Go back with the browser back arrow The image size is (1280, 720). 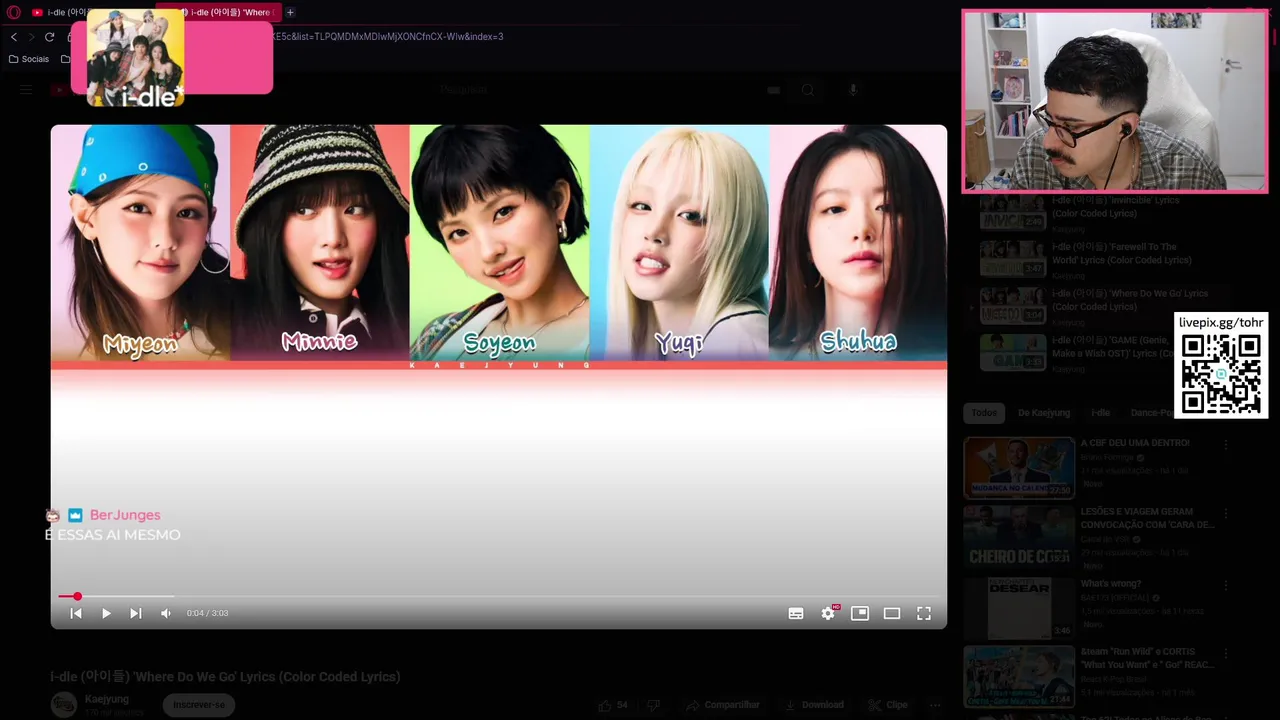(14, 36)
